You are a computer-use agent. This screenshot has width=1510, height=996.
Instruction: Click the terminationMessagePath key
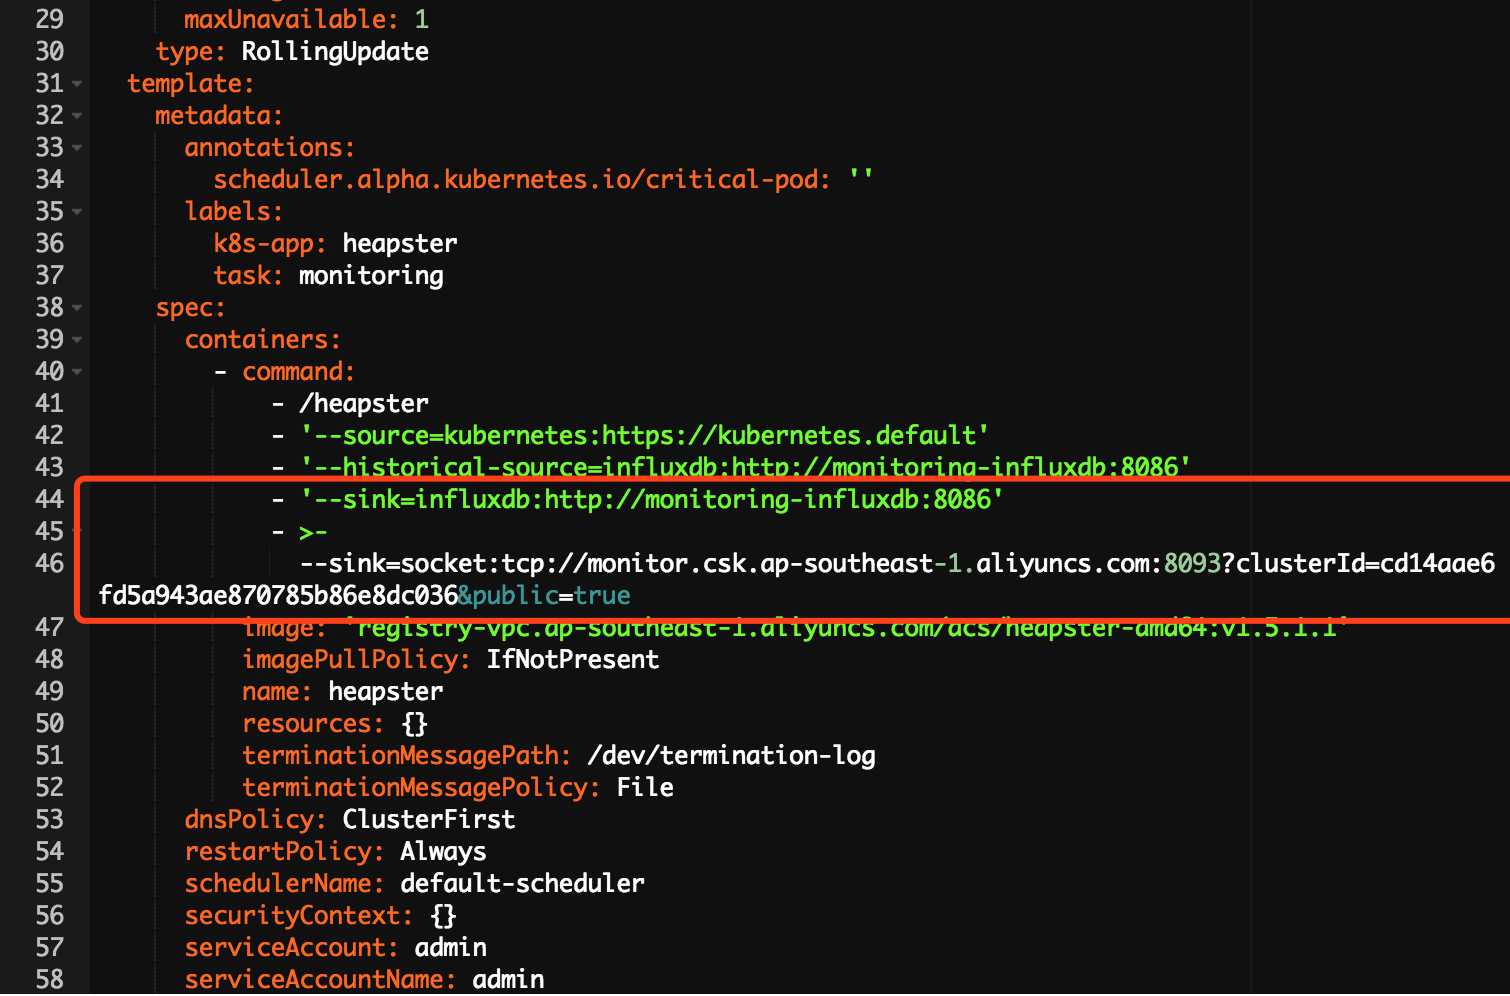[x=407, y=756]
